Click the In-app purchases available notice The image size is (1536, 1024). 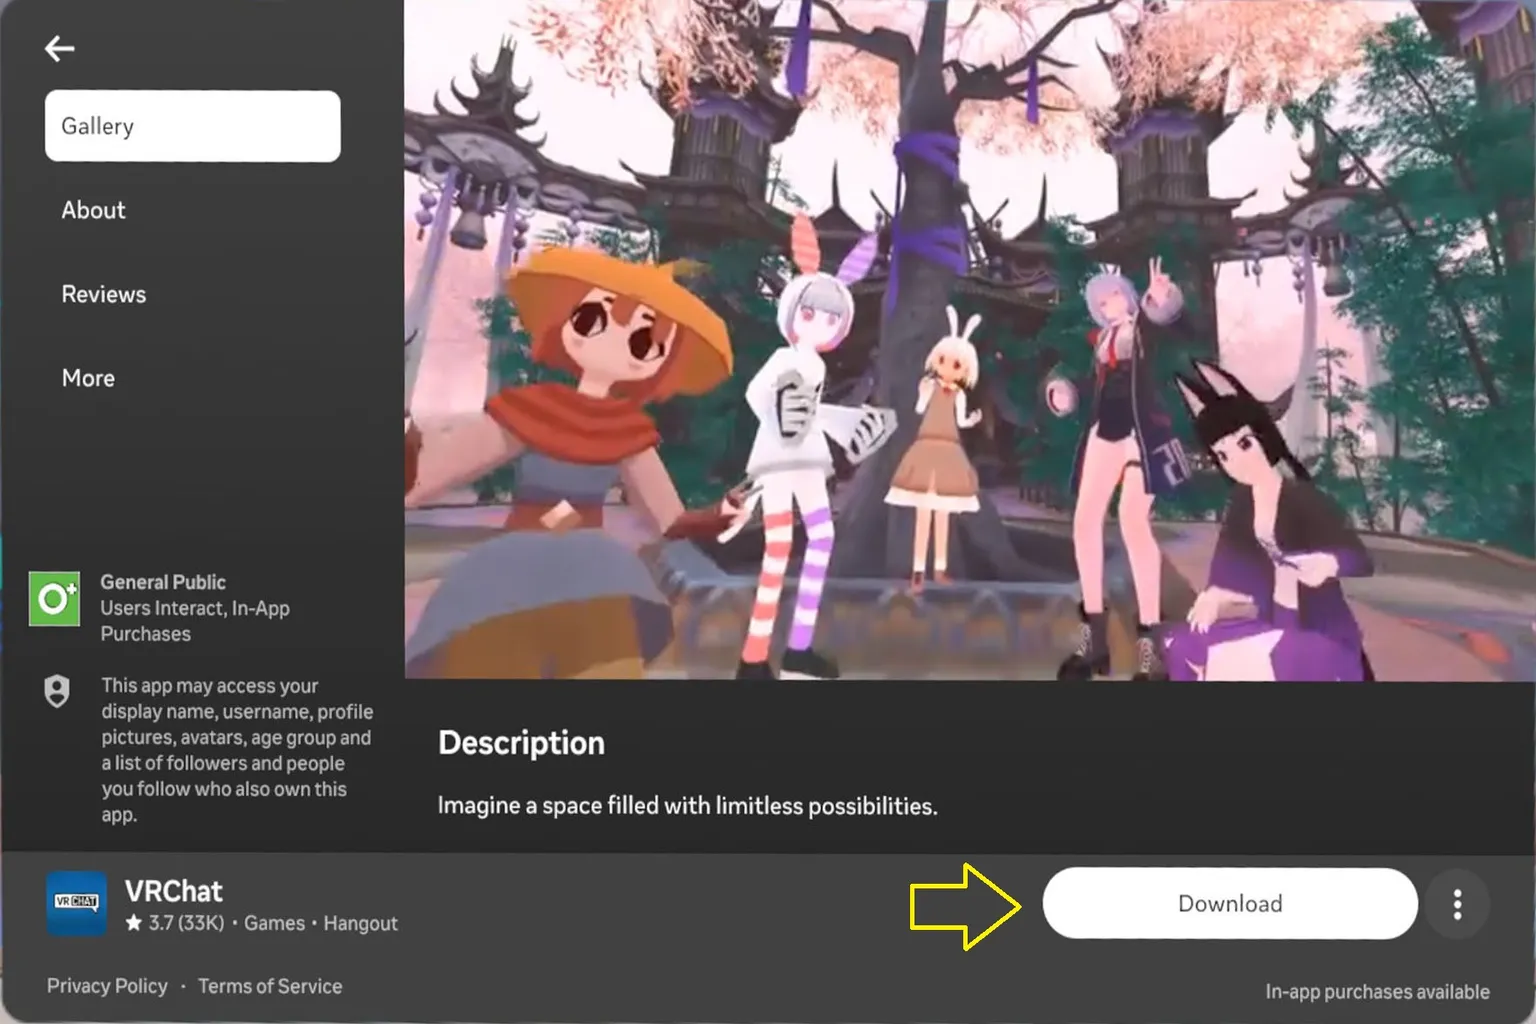(x=1378, y=991)
